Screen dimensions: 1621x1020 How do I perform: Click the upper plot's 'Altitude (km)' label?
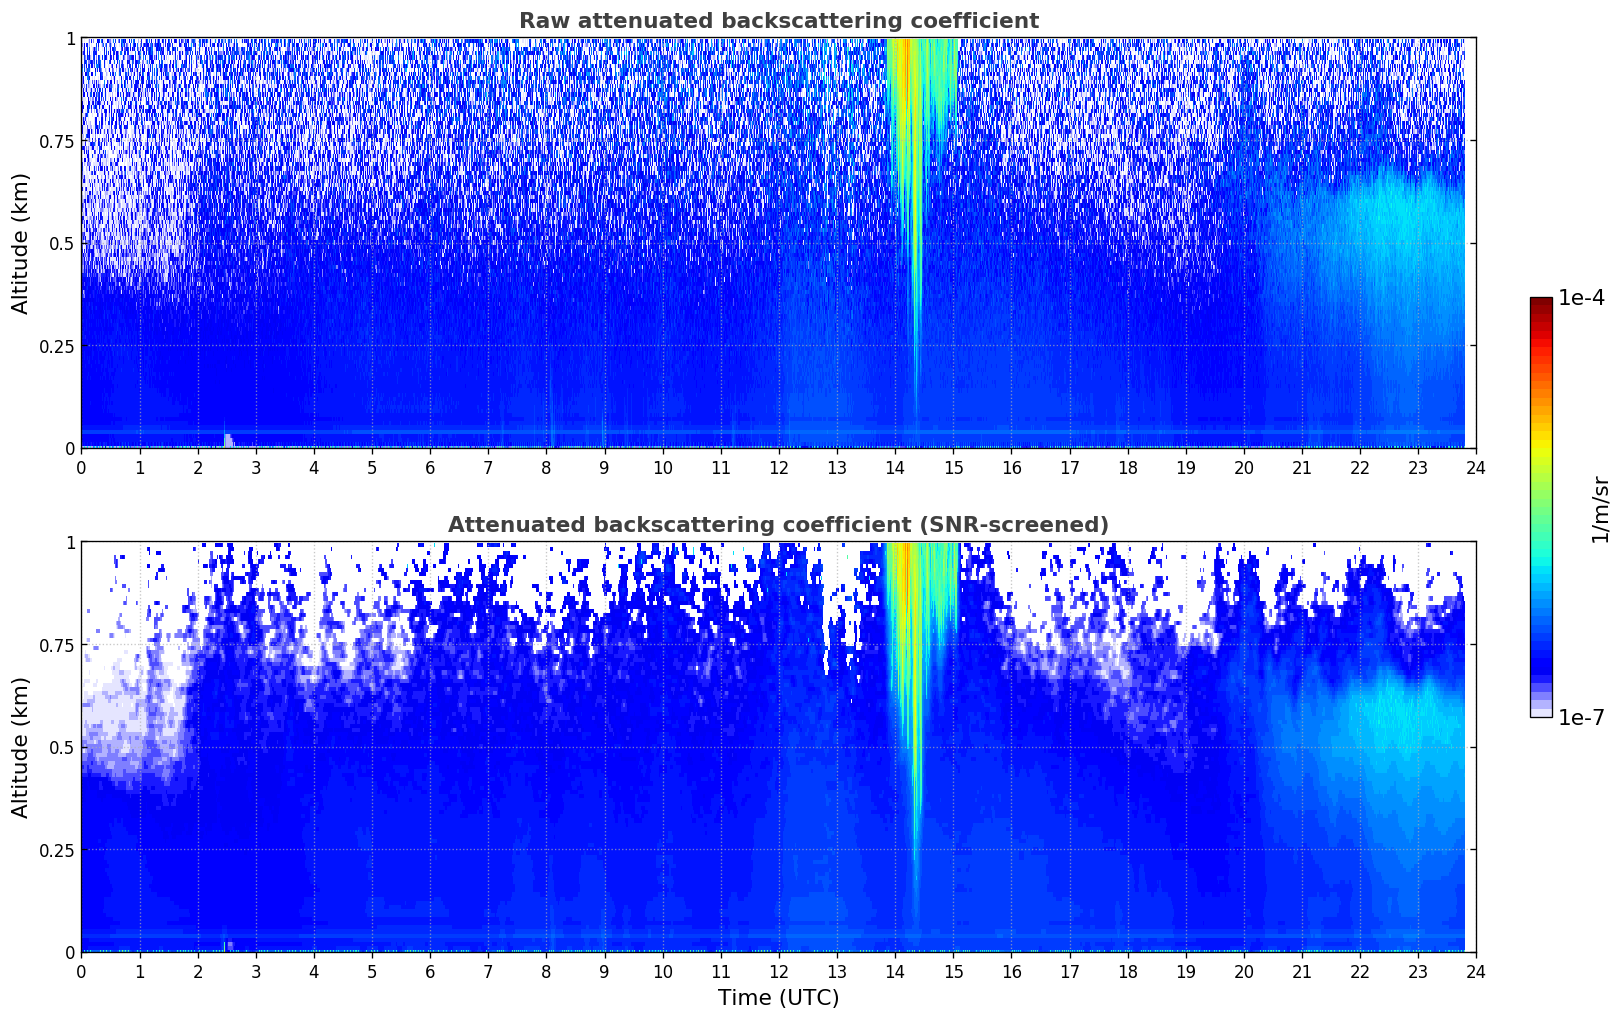pos(21,243)
